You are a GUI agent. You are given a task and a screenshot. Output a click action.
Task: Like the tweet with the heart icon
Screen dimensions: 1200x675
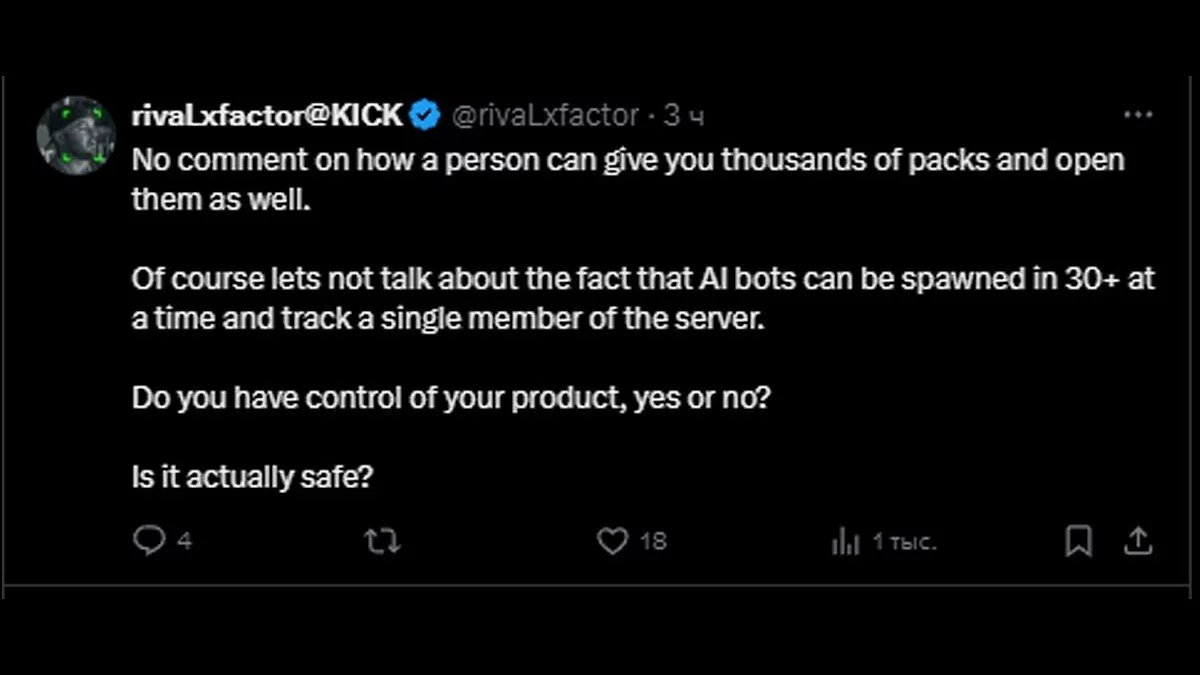[x=611, y=541]
